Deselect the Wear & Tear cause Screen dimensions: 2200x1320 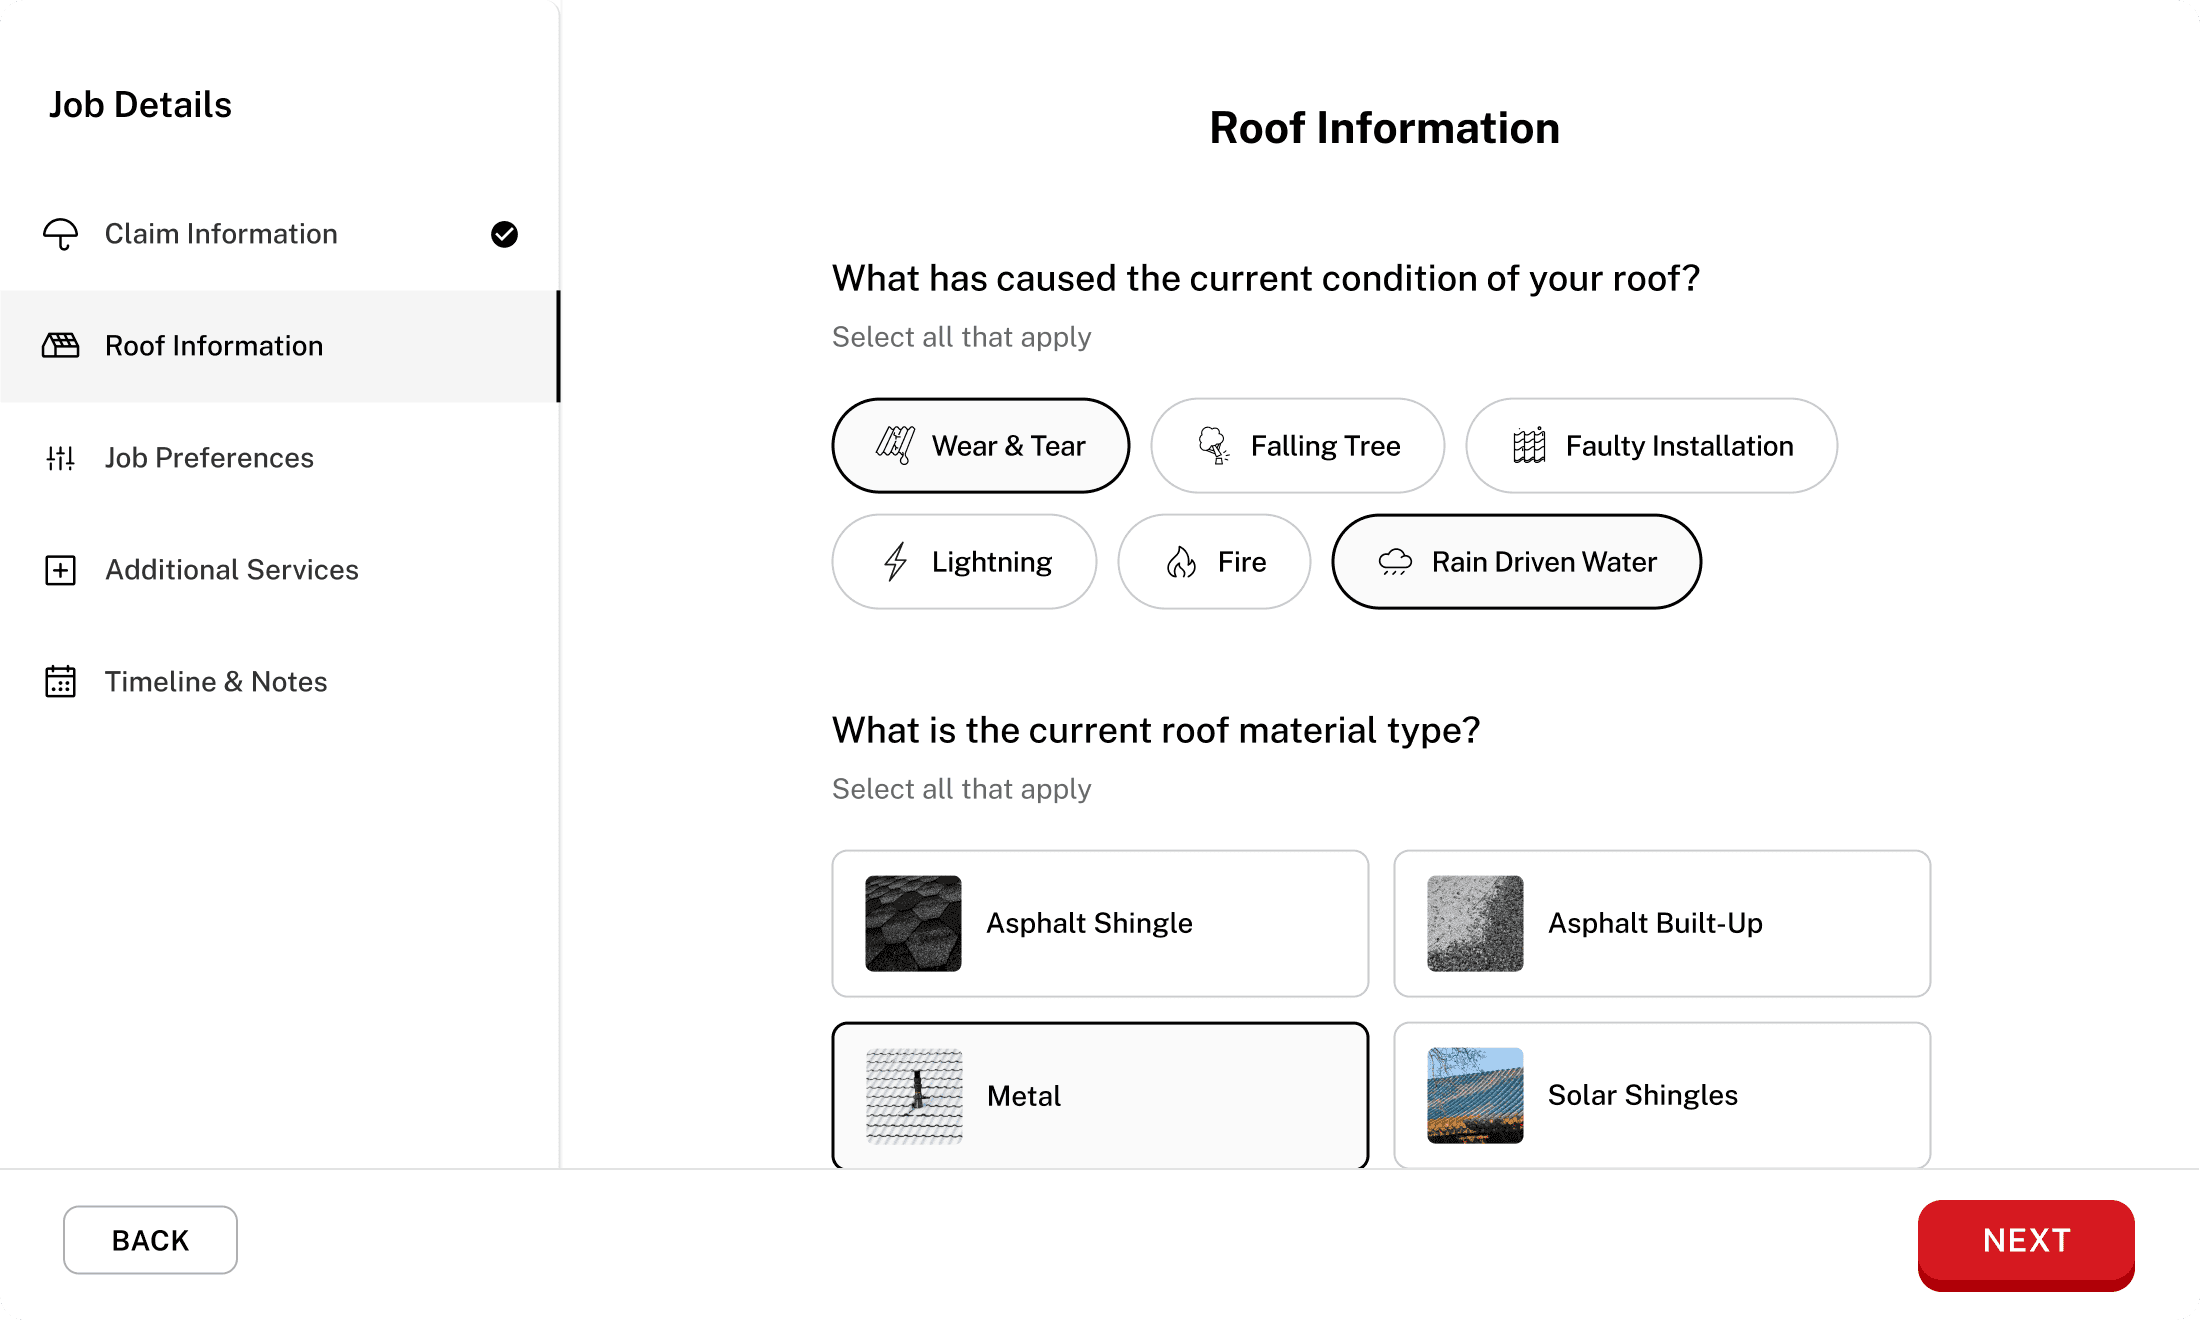980,446
